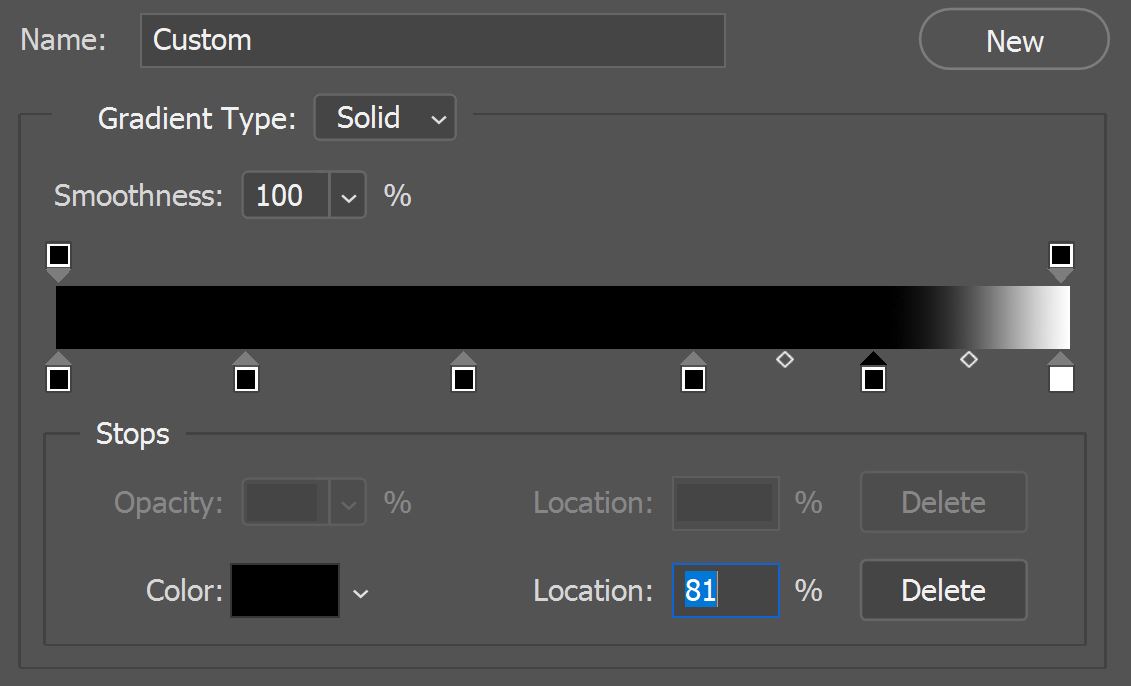Expand the Color dropdown chevron
This screenshot has height=686, width=1131.
360,591
